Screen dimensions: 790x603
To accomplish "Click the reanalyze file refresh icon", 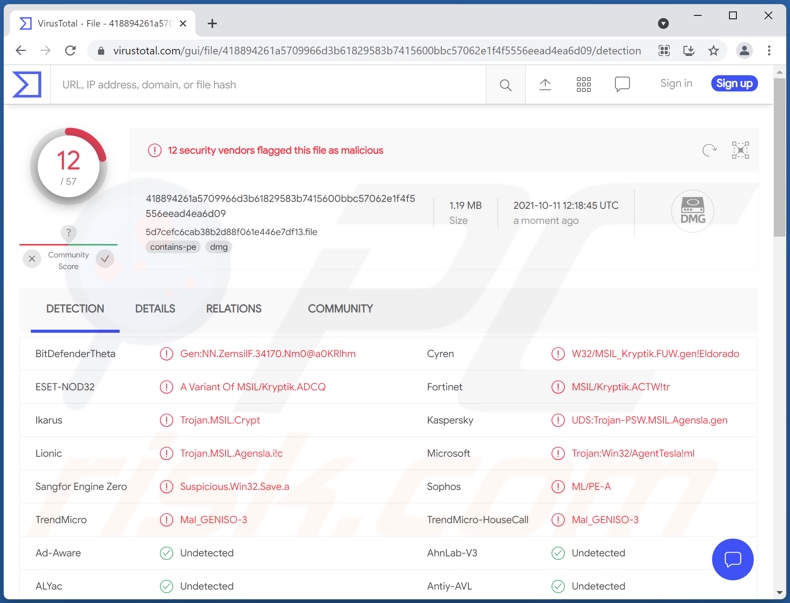I will coord(709,150).
